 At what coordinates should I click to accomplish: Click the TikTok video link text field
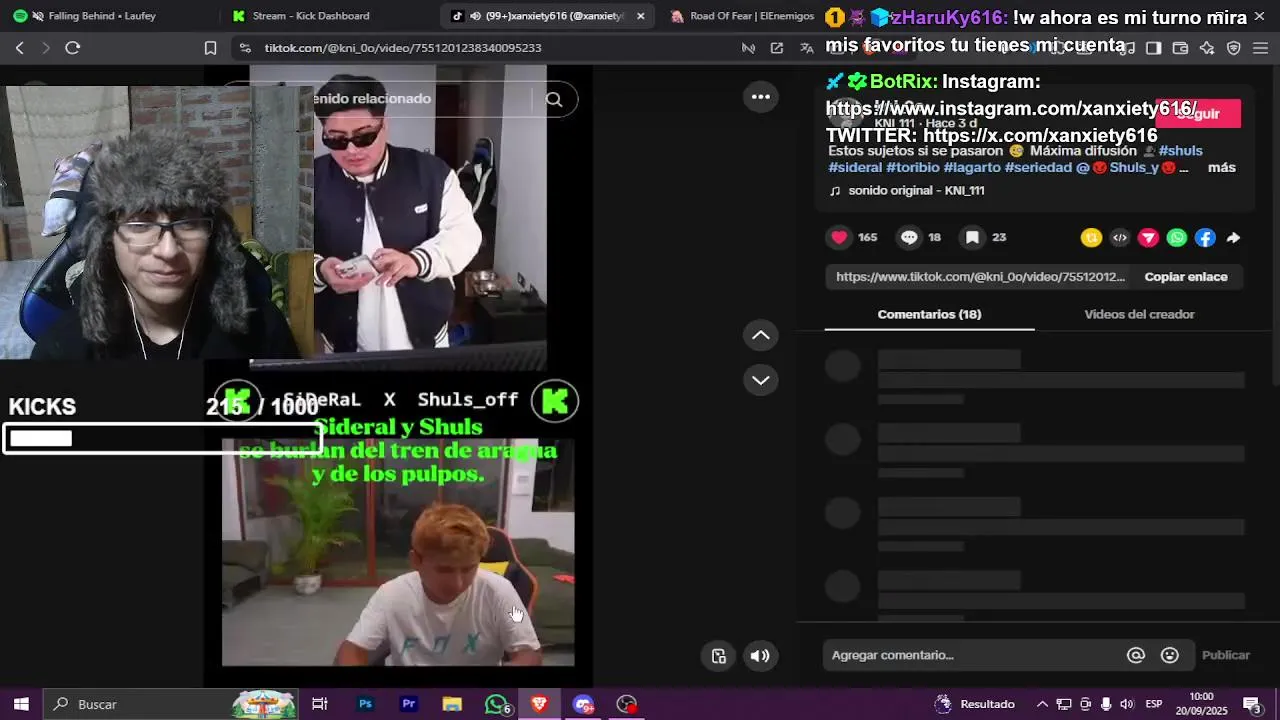980,277
